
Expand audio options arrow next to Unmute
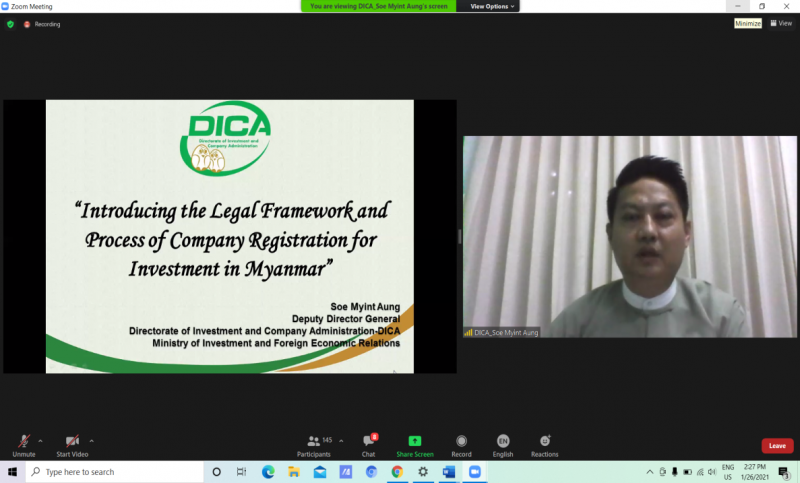(40, 440)
